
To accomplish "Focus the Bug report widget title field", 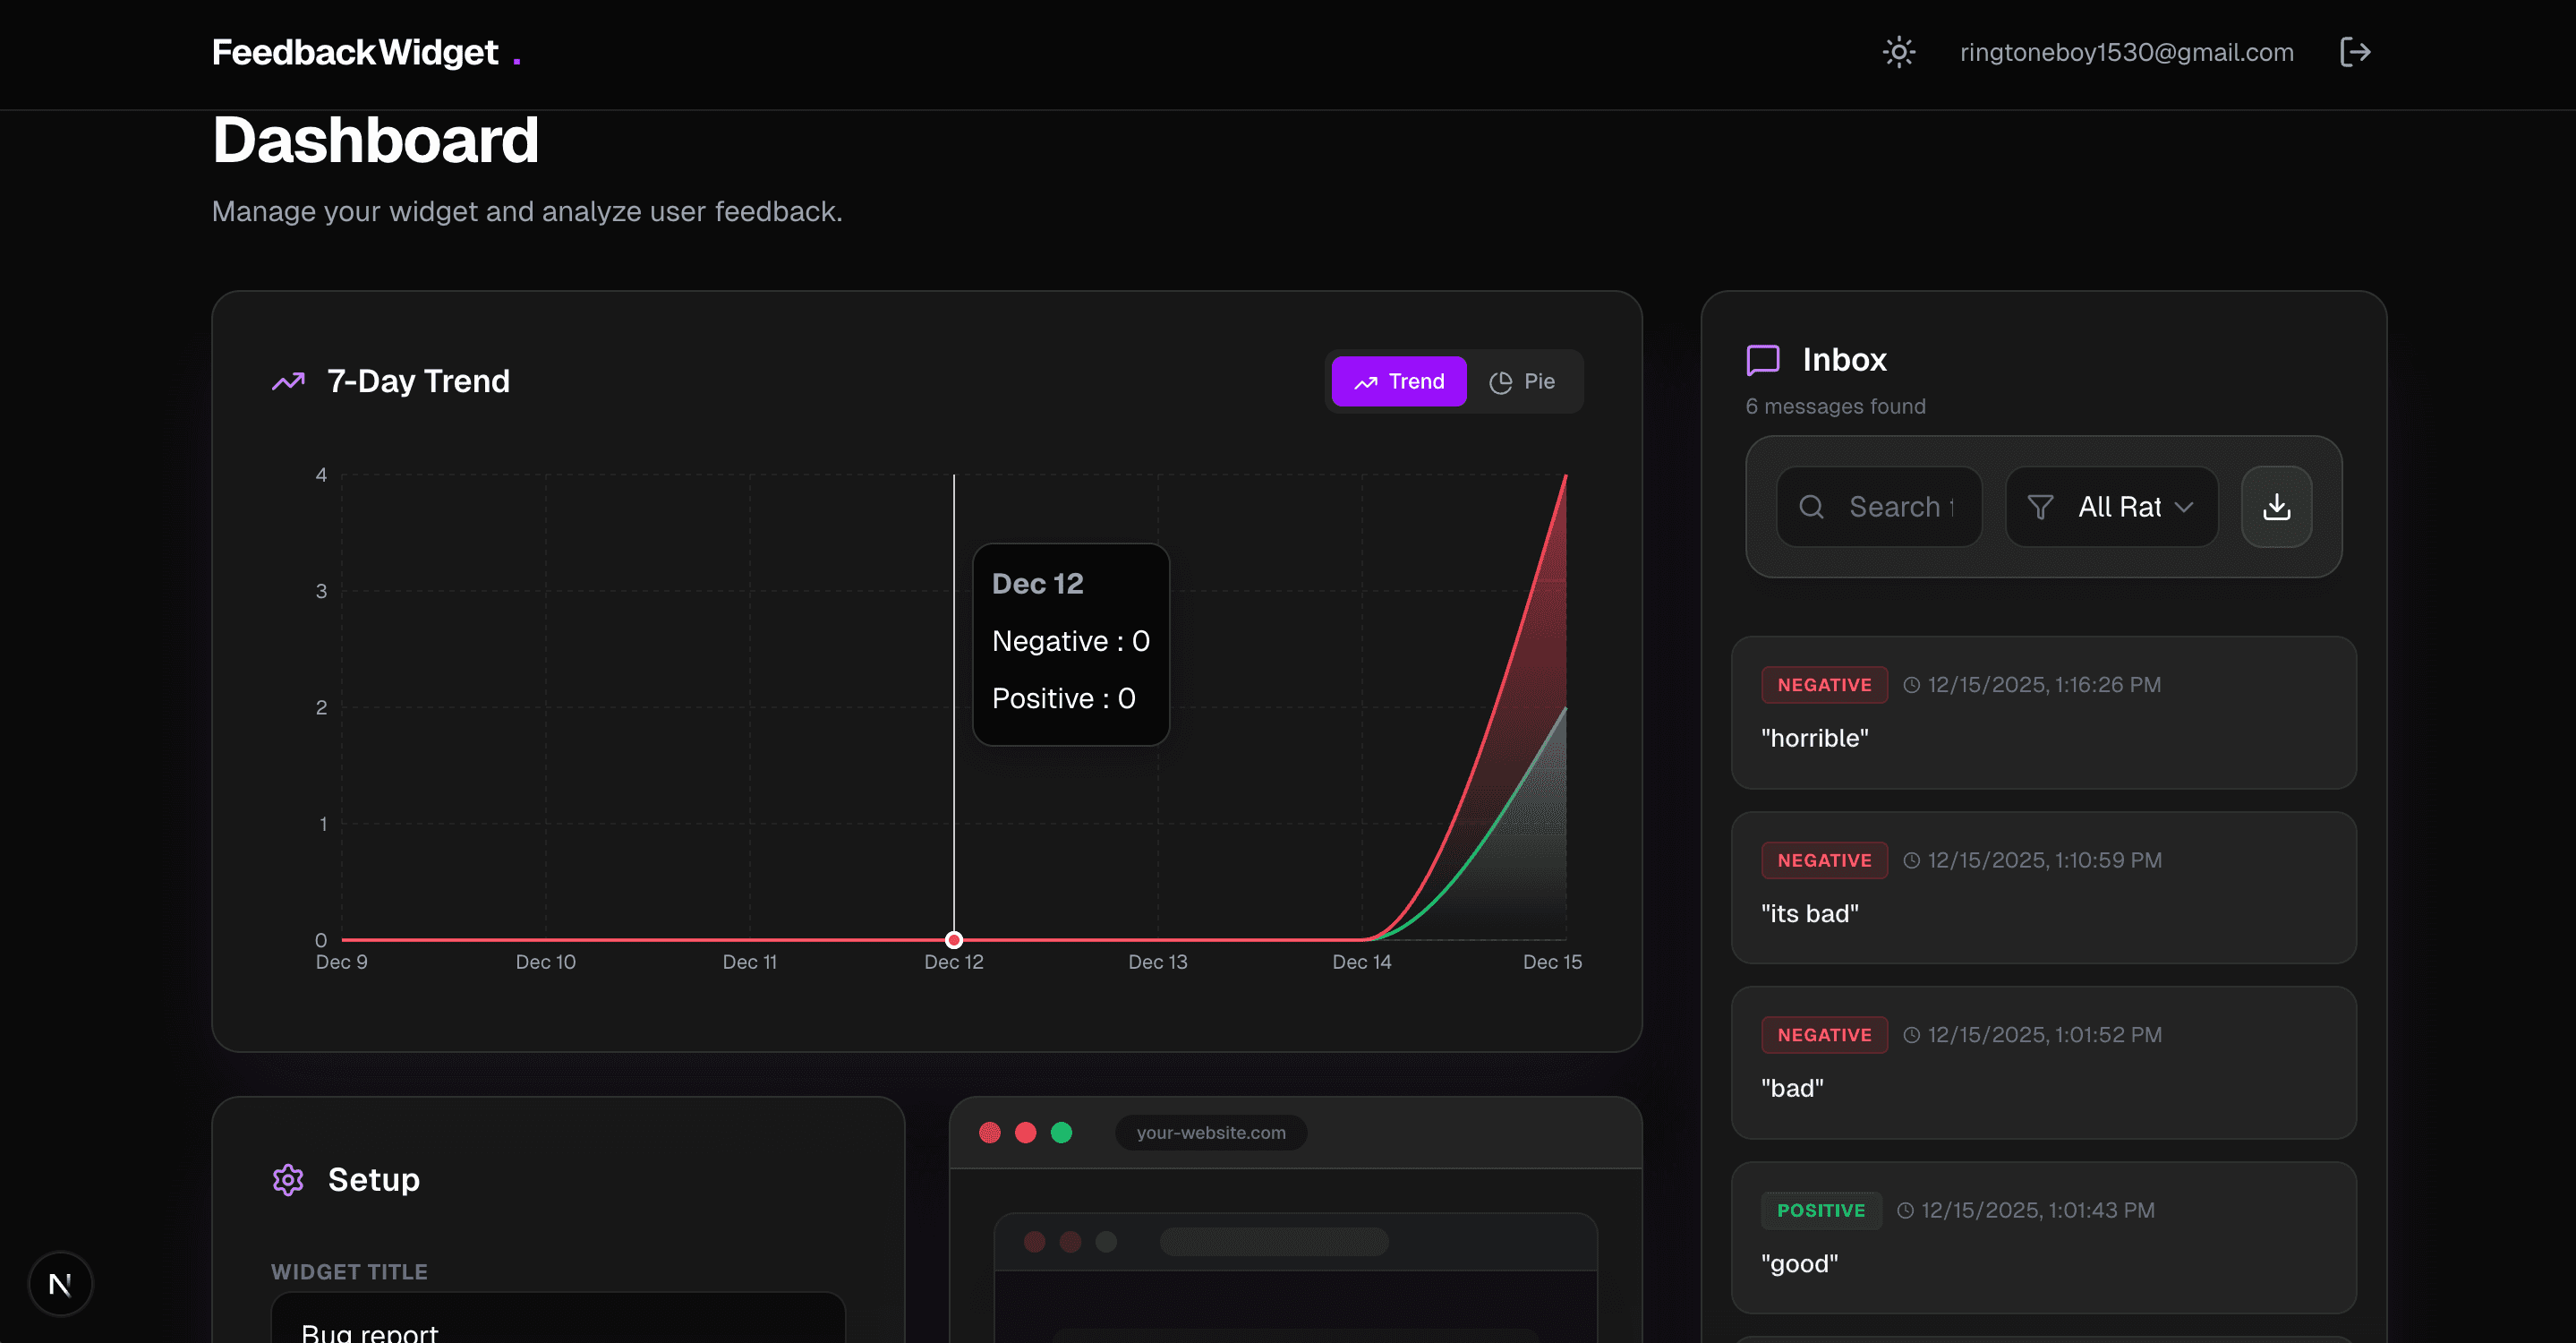I will pyautogui.click(x=557, y=1330).
